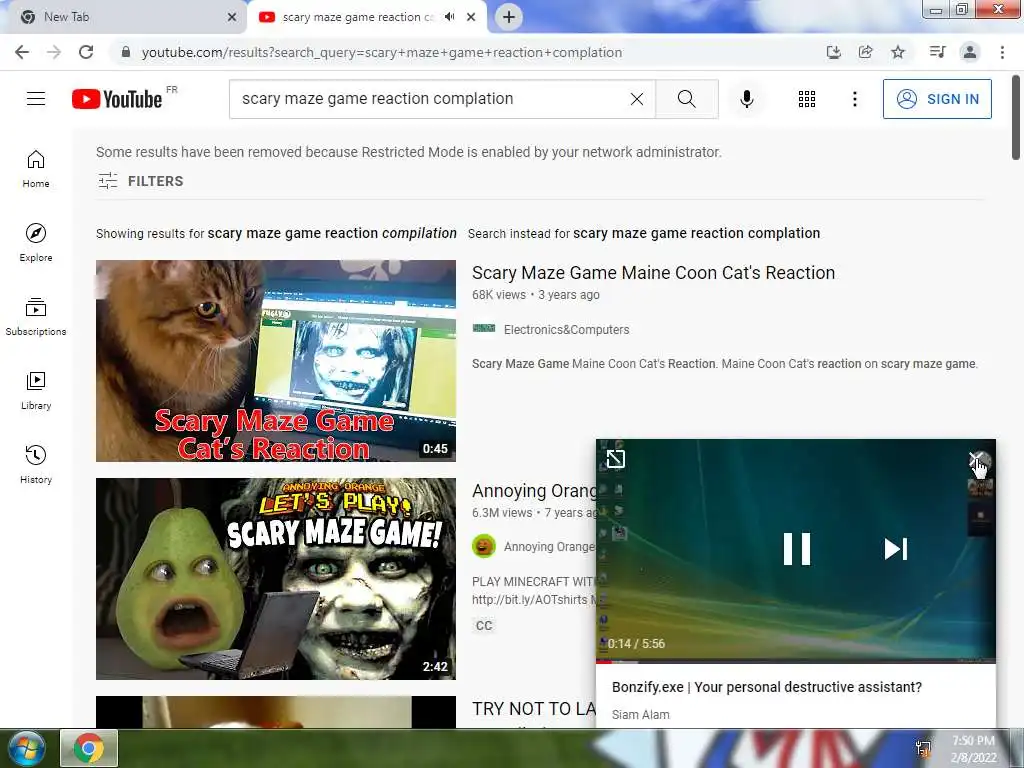Pause the miniplayer video
Image resolution: width=1024 pixels, height=768 pixels.
(x=796, y=549)
